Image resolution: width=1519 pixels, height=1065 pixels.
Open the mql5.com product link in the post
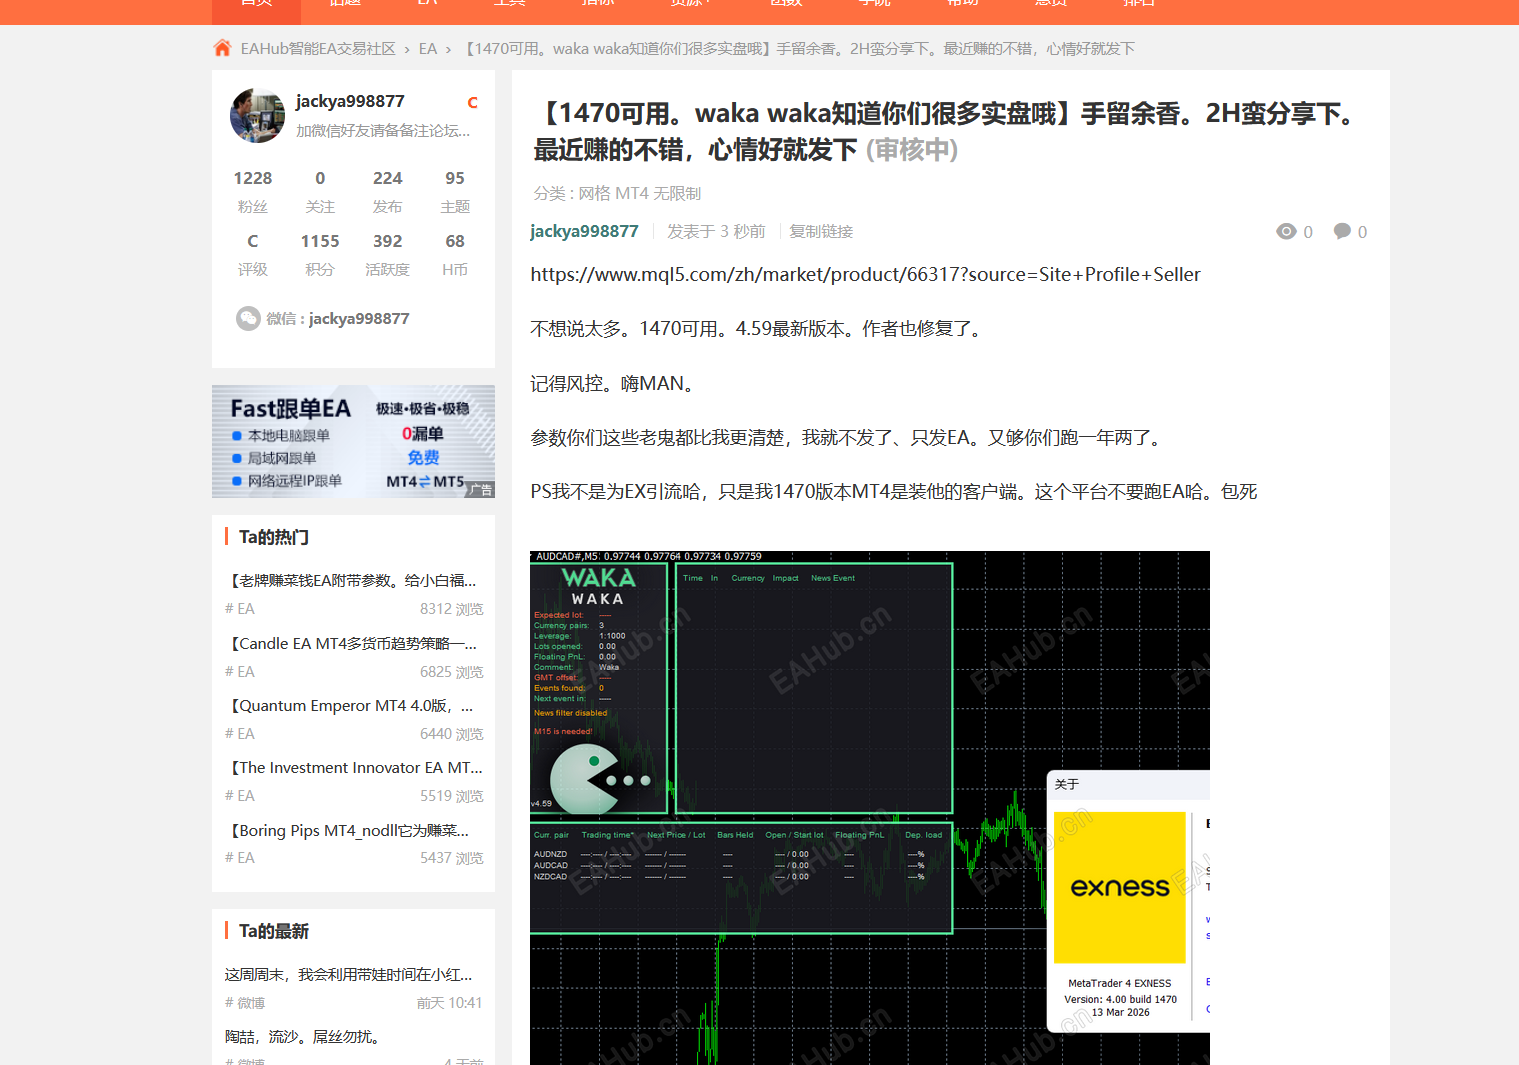click(x=865, y=274)
